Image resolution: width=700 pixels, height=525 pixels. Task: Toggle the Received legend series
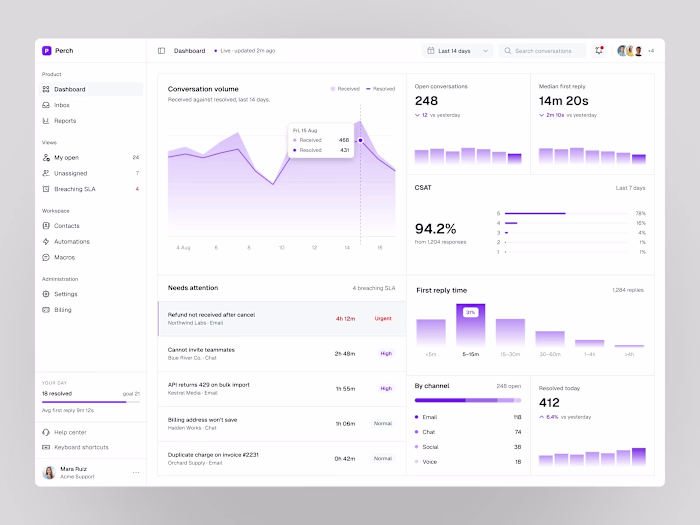tap(345, 89)
